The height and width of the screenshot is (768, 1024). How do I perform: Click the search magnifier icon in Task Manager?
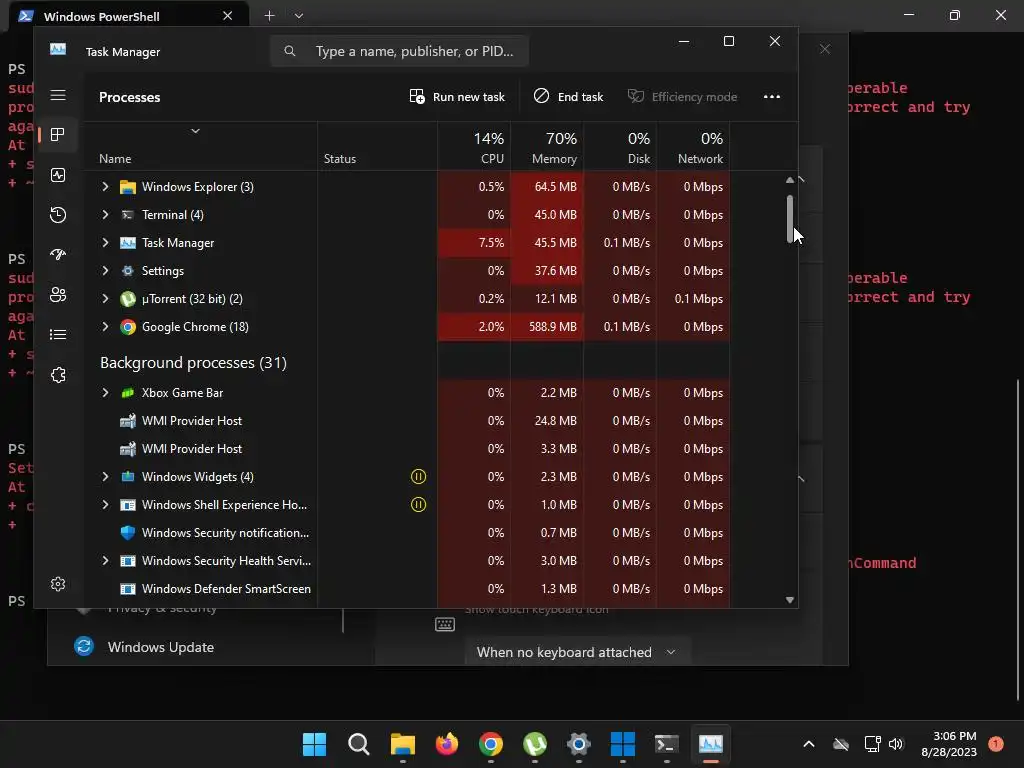pos(290,51)
